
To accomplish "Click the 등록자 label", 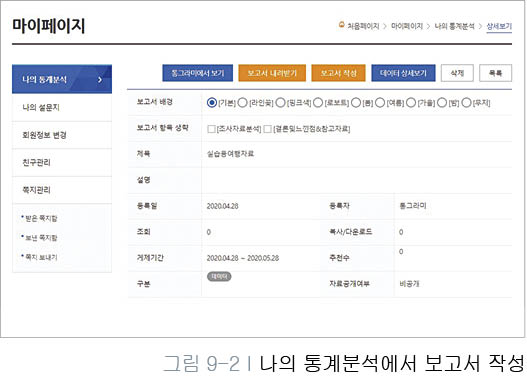I will pyautogui.click(x=339, y=206).
